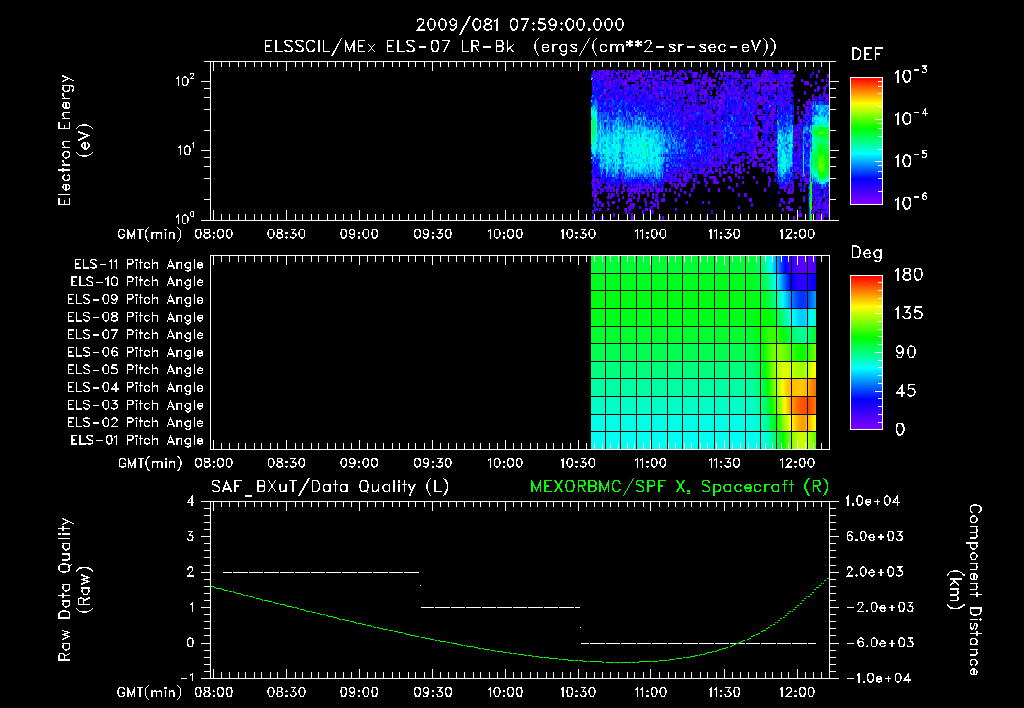Click the Deg colorbar label
Screen dimensions: 1024x708
click(x=866, y=253)
